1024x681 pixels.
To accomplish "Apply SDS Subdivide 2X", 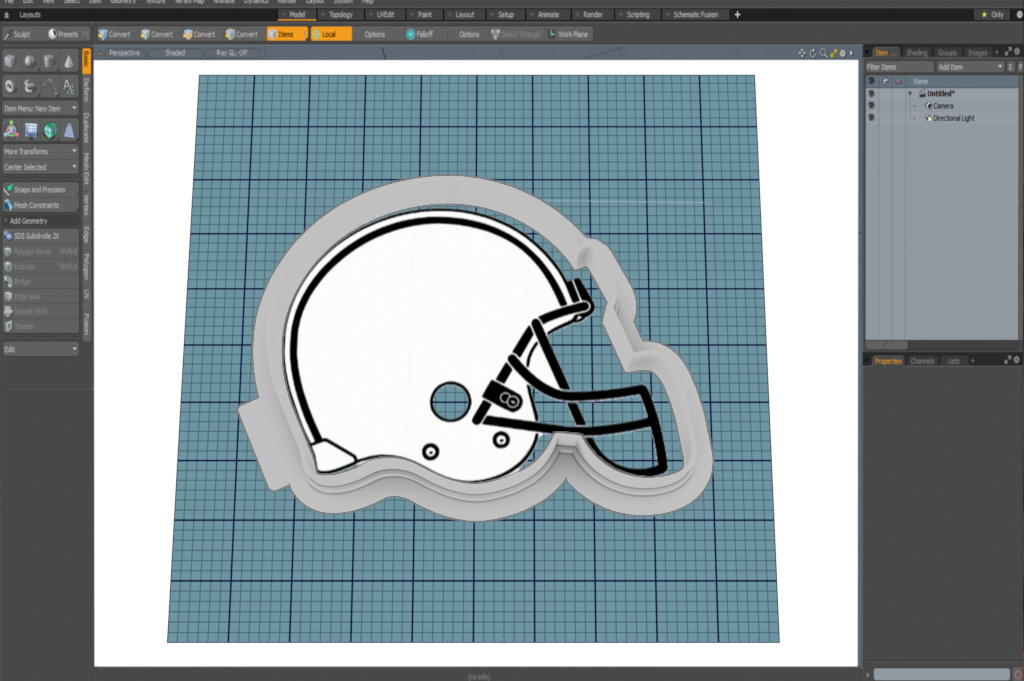I will point(40,236).
